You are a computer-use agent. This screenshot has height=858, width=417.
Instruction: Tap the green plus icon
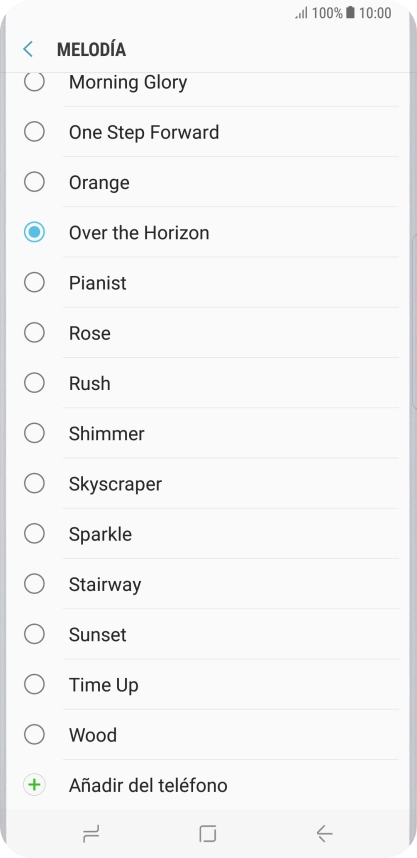pyautogui.click(x=34, y=785)
